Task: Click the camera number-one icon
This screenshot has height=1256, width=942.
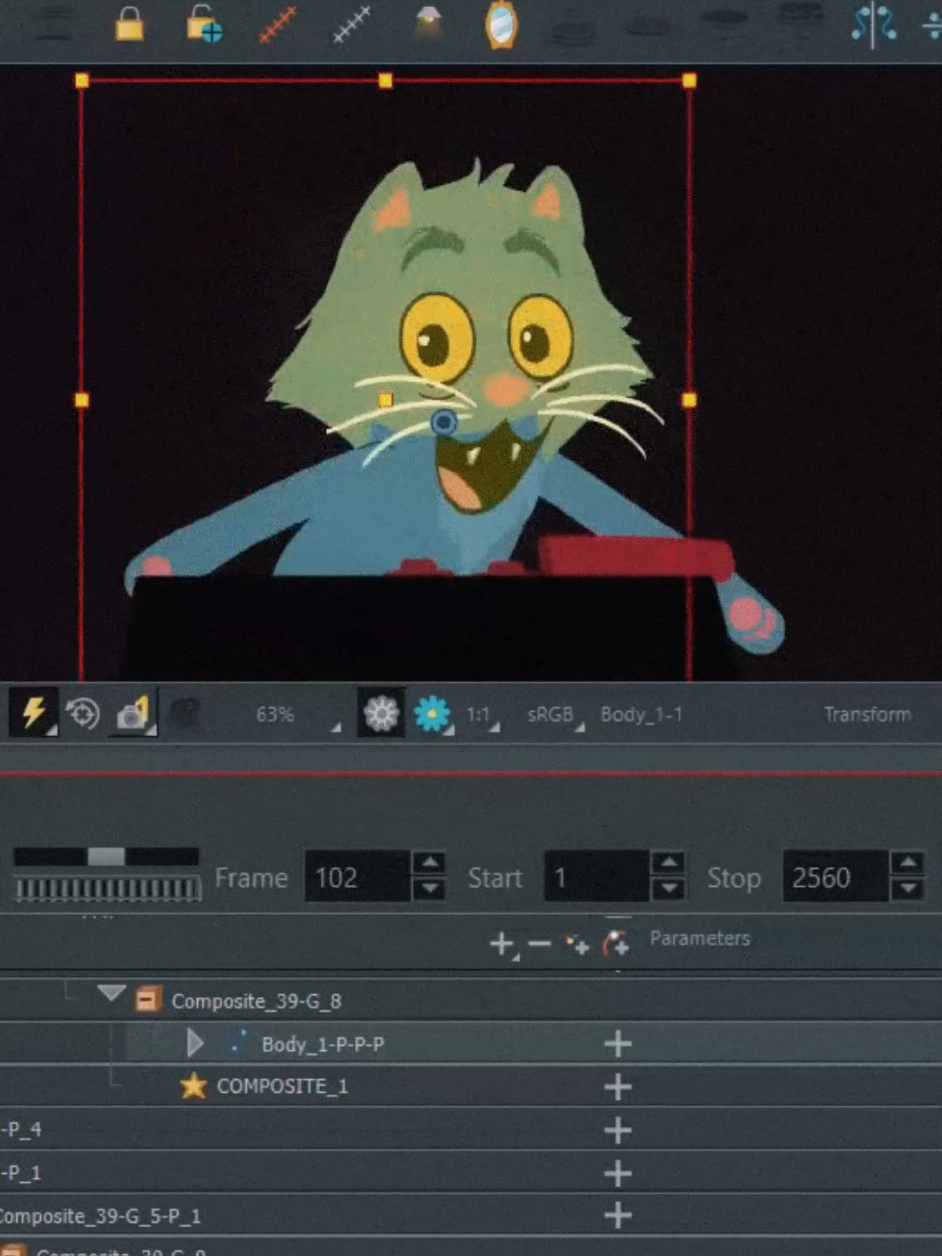Action: tap(133, 714)
